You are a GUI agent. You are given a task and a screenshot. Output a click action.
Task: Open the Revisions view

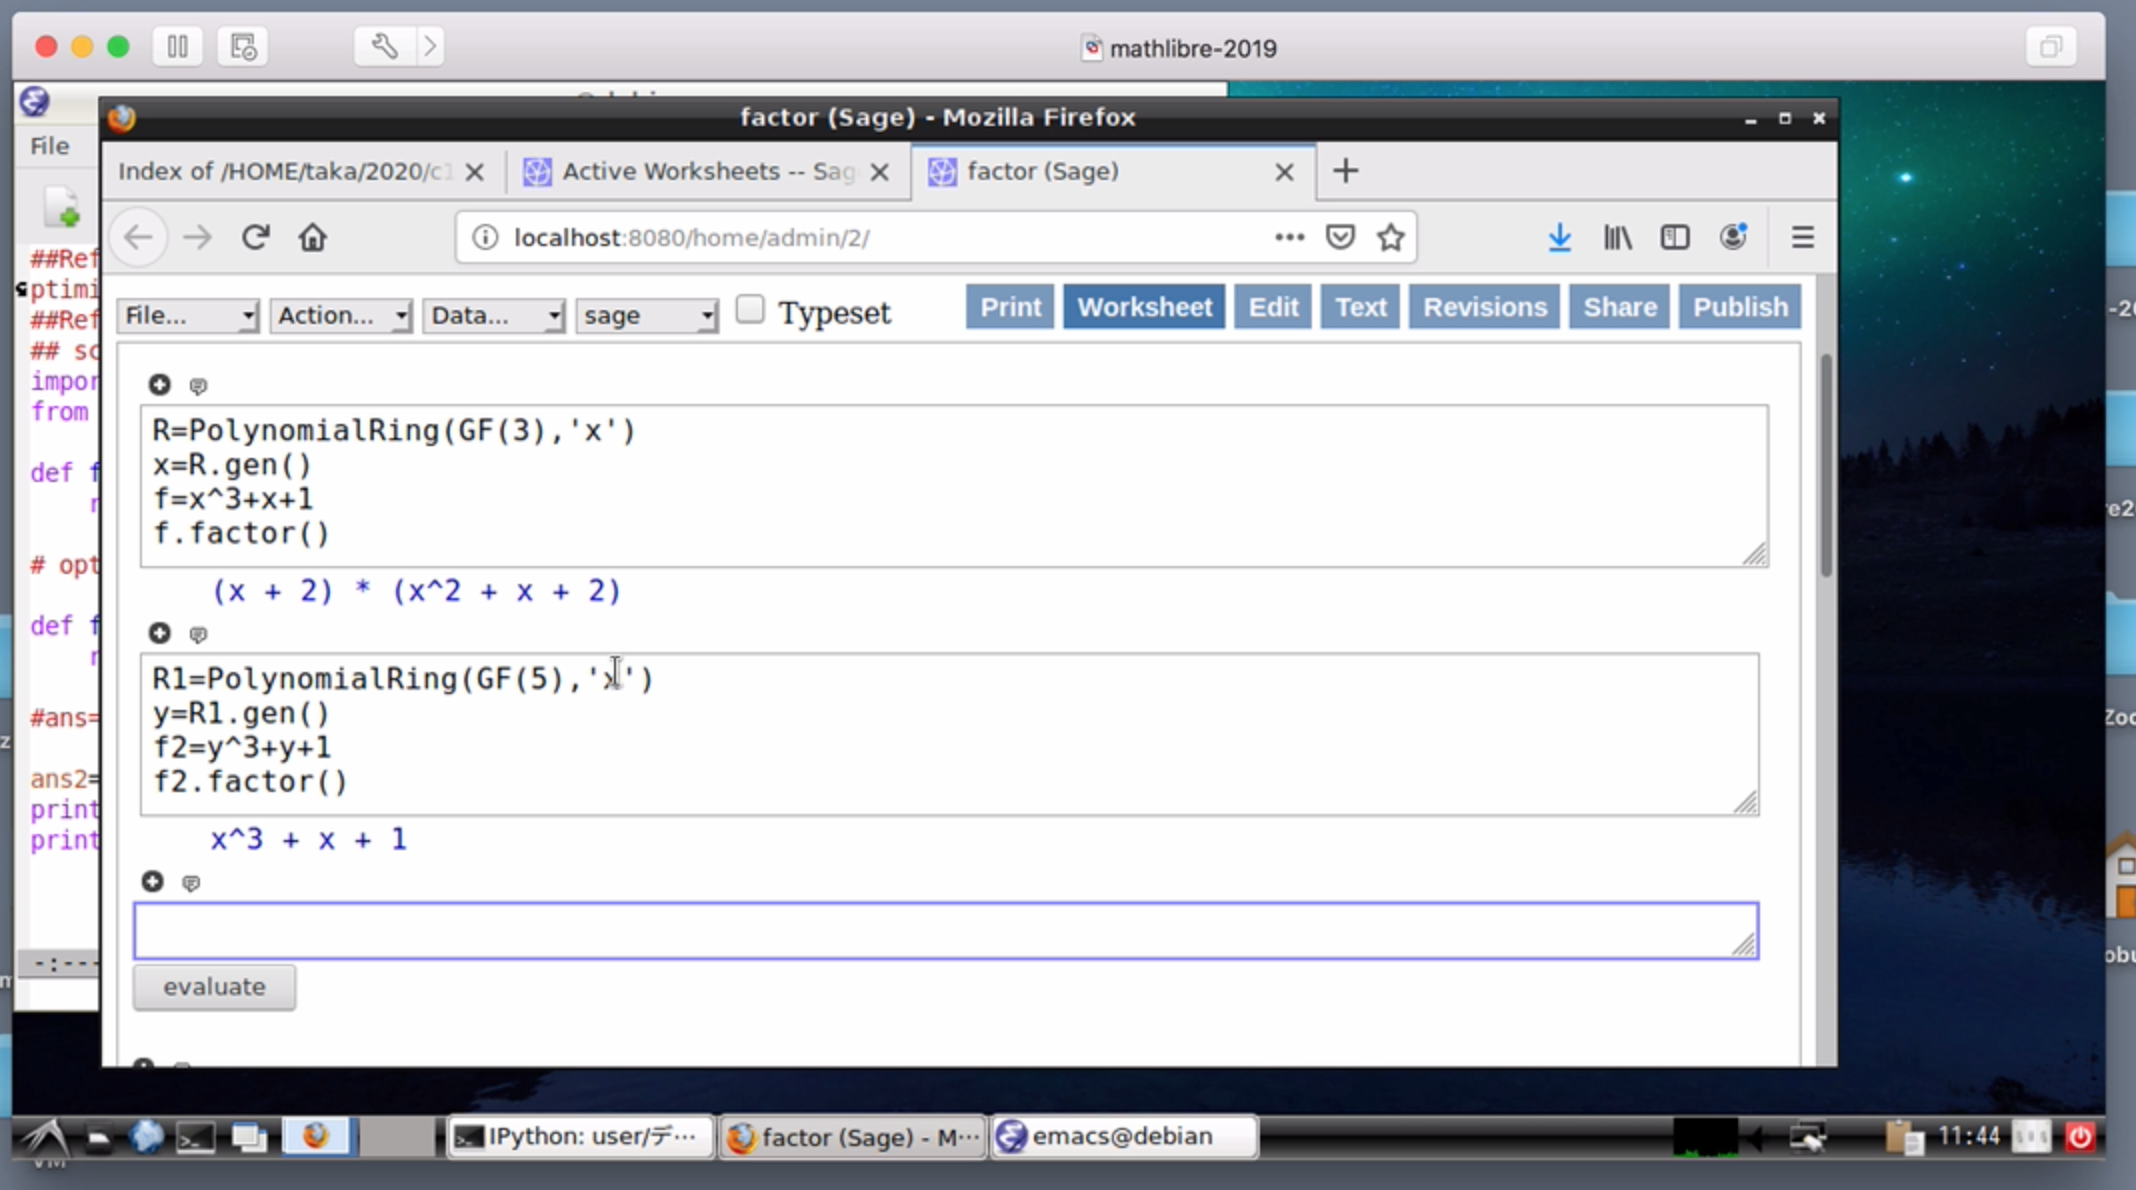pyautogui.click(x=1485, y=307)
